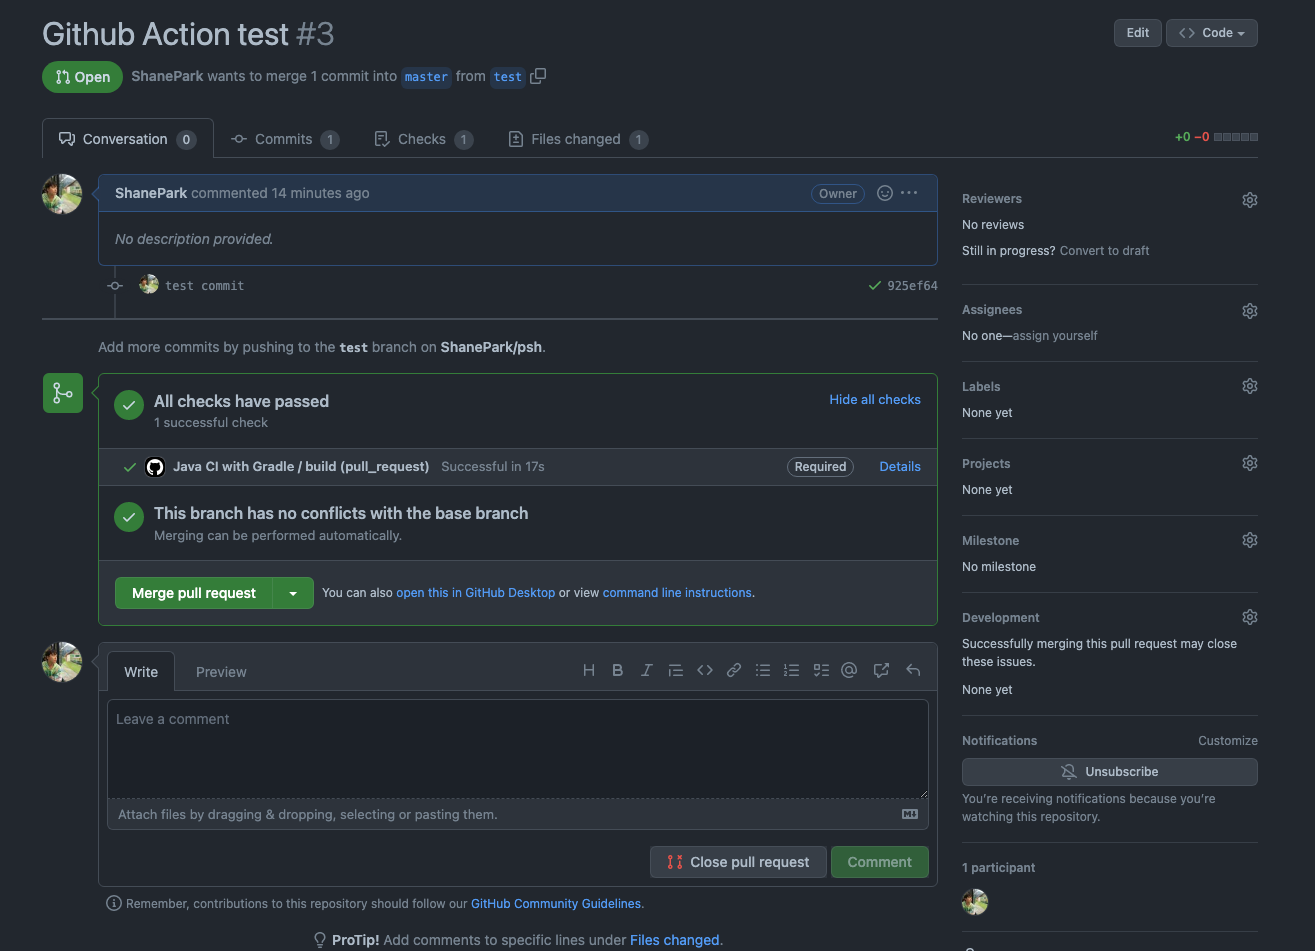Insert a task list
This screenshot has width=1315, height=951.
(821, 670)
